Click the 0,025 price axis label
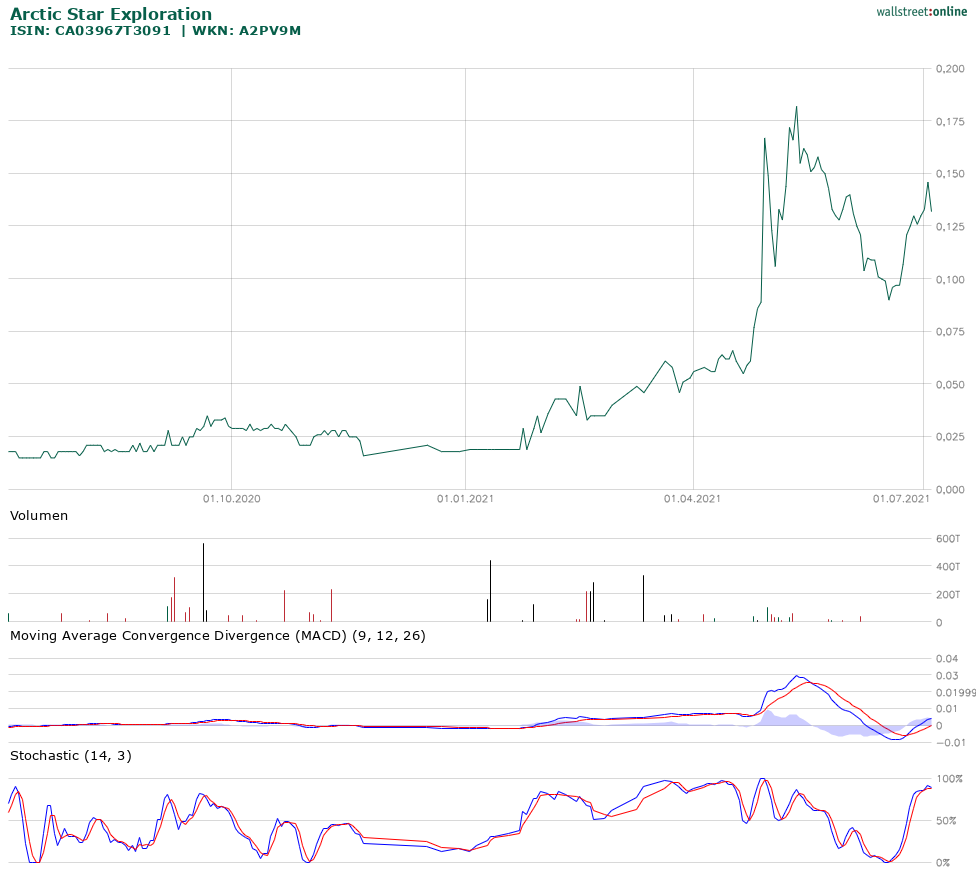The width and height of the screenshot is (976, 870). pyautogui.click(x=950, y=437)
